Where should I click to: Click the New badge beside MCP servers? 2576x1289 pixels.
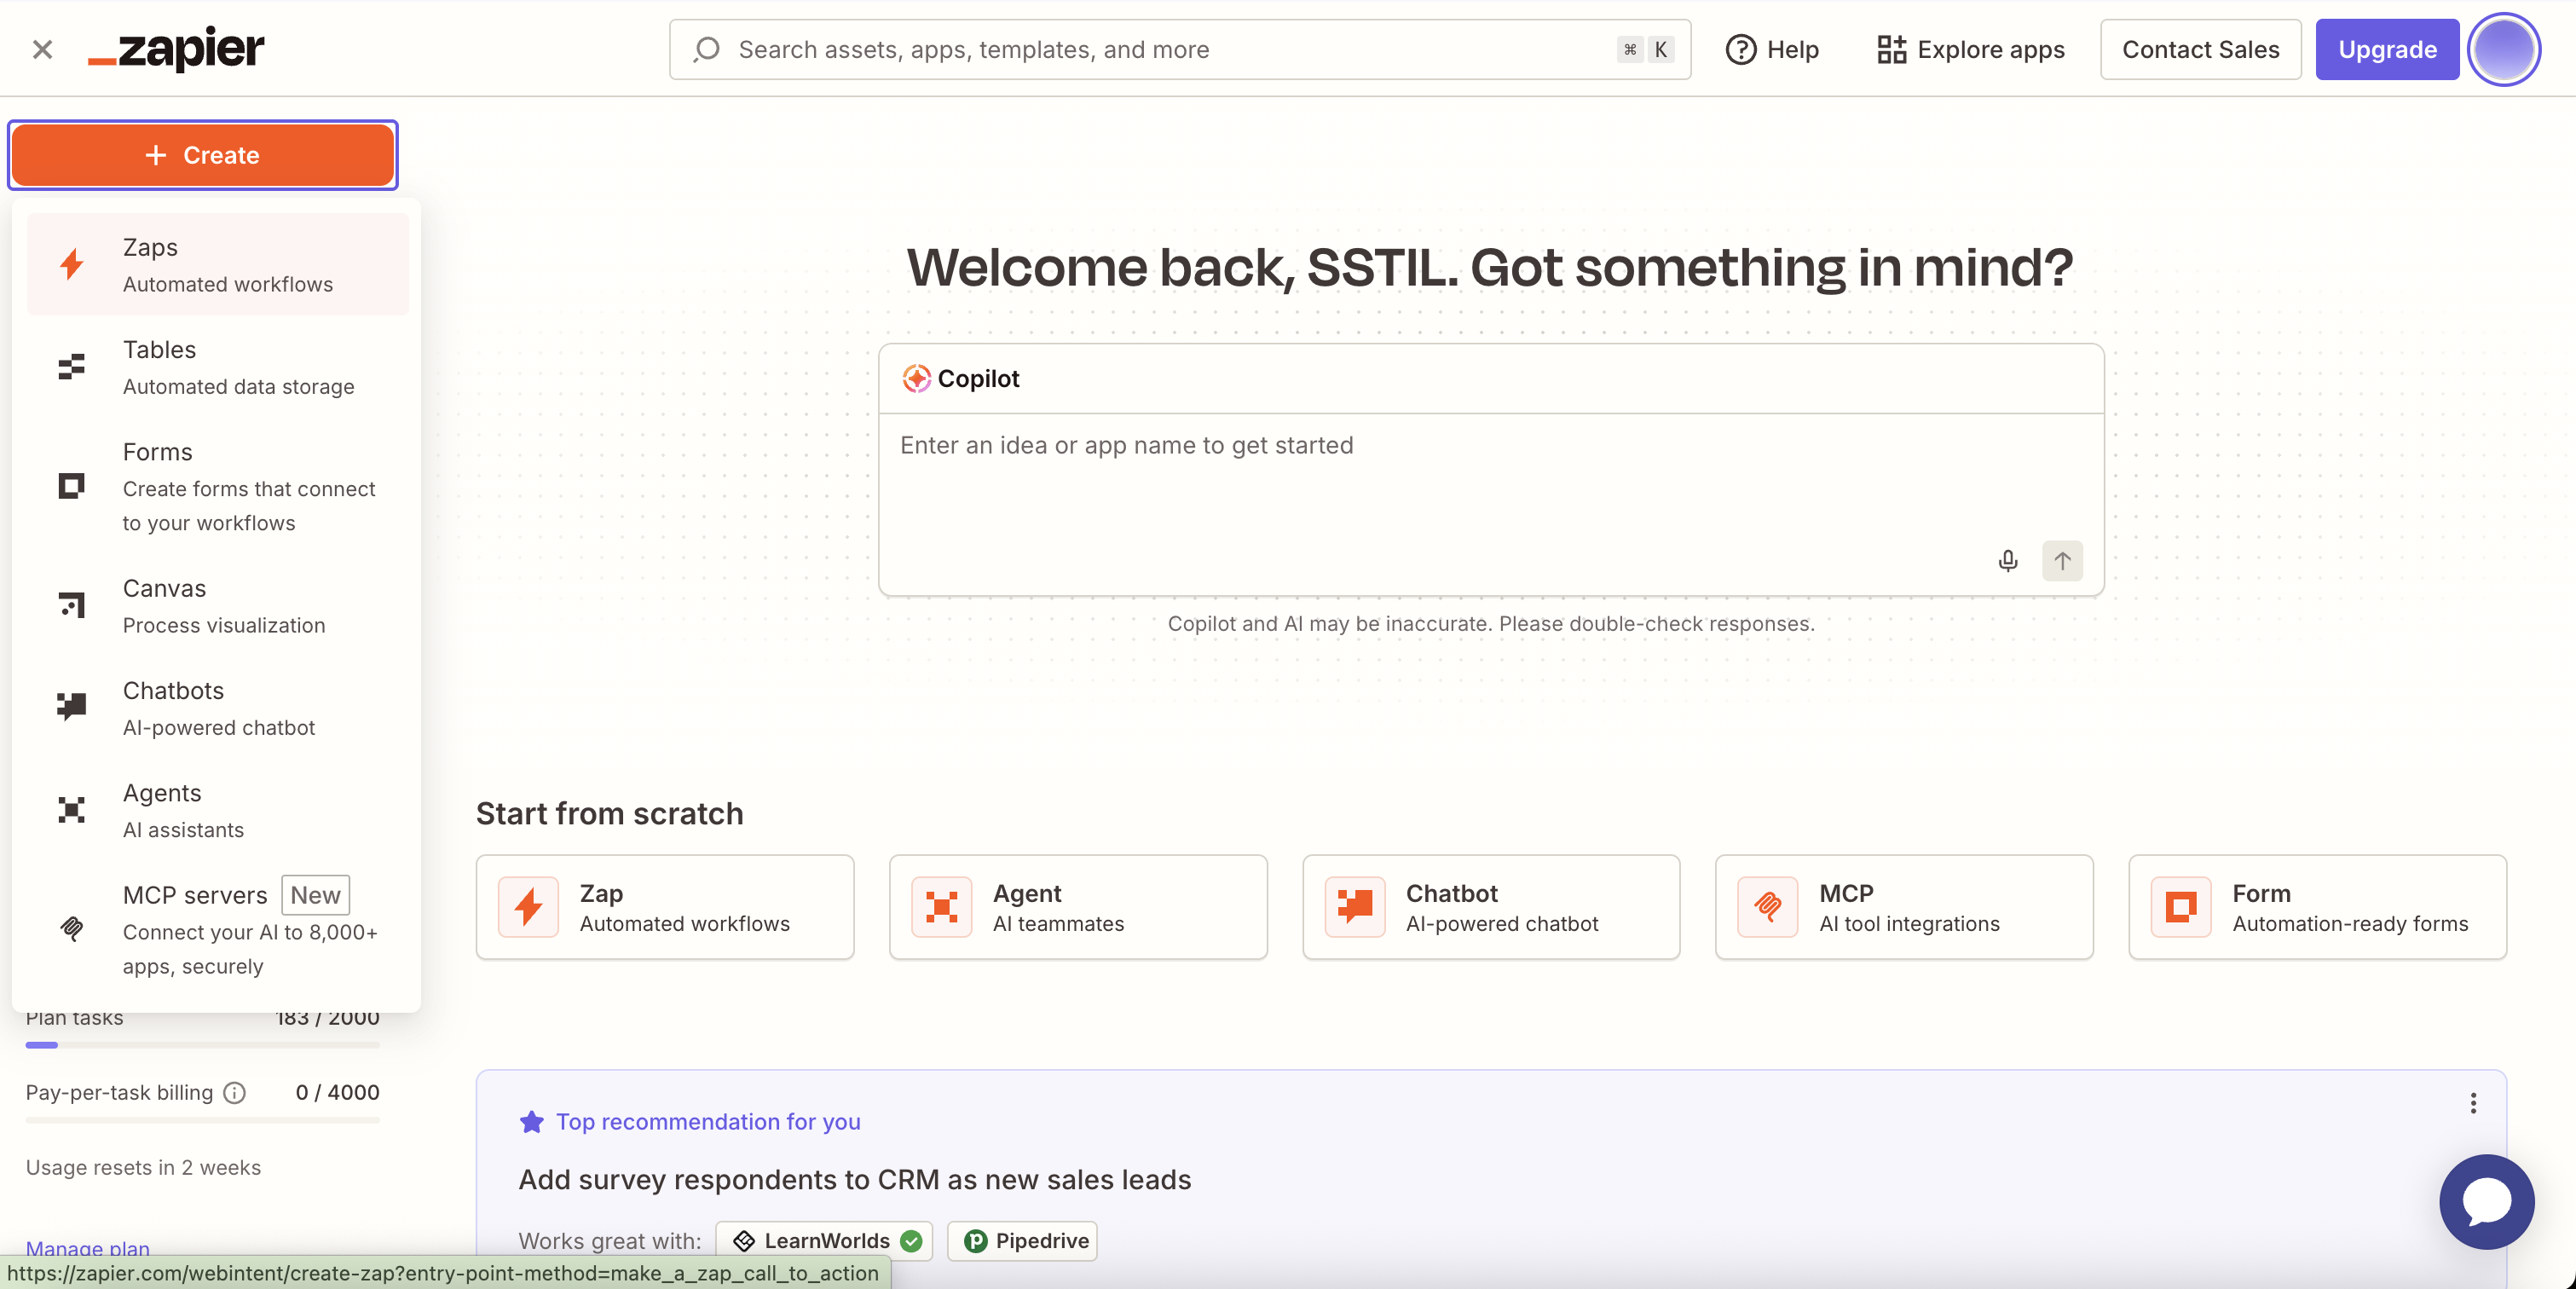coord(315,895)
